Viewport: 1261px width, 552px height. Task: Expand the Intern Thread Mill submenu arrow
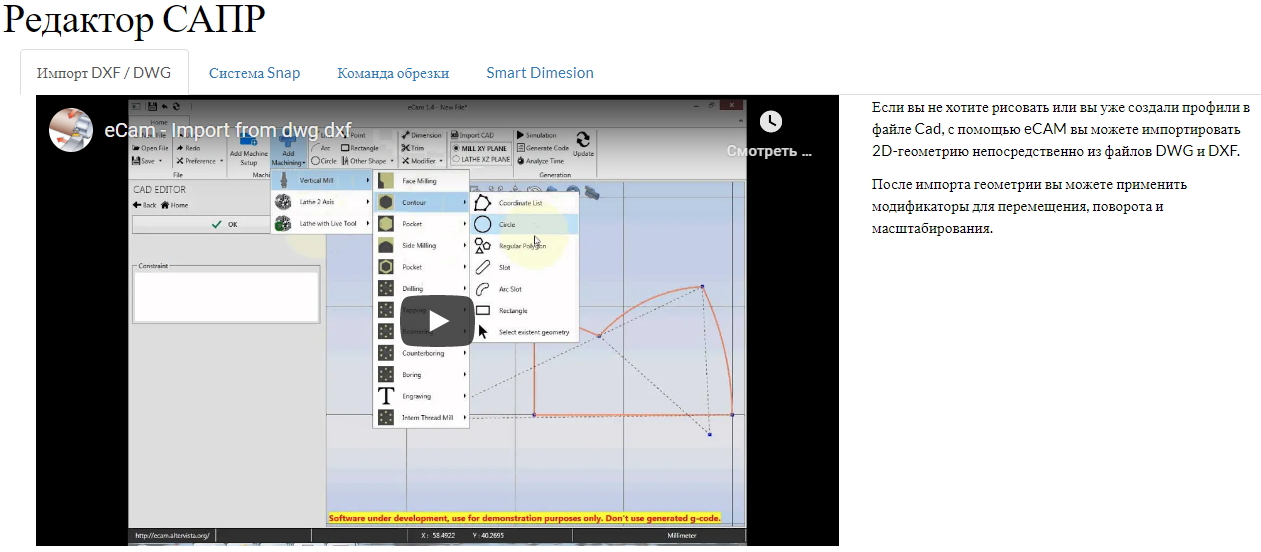tap(465, 418)
